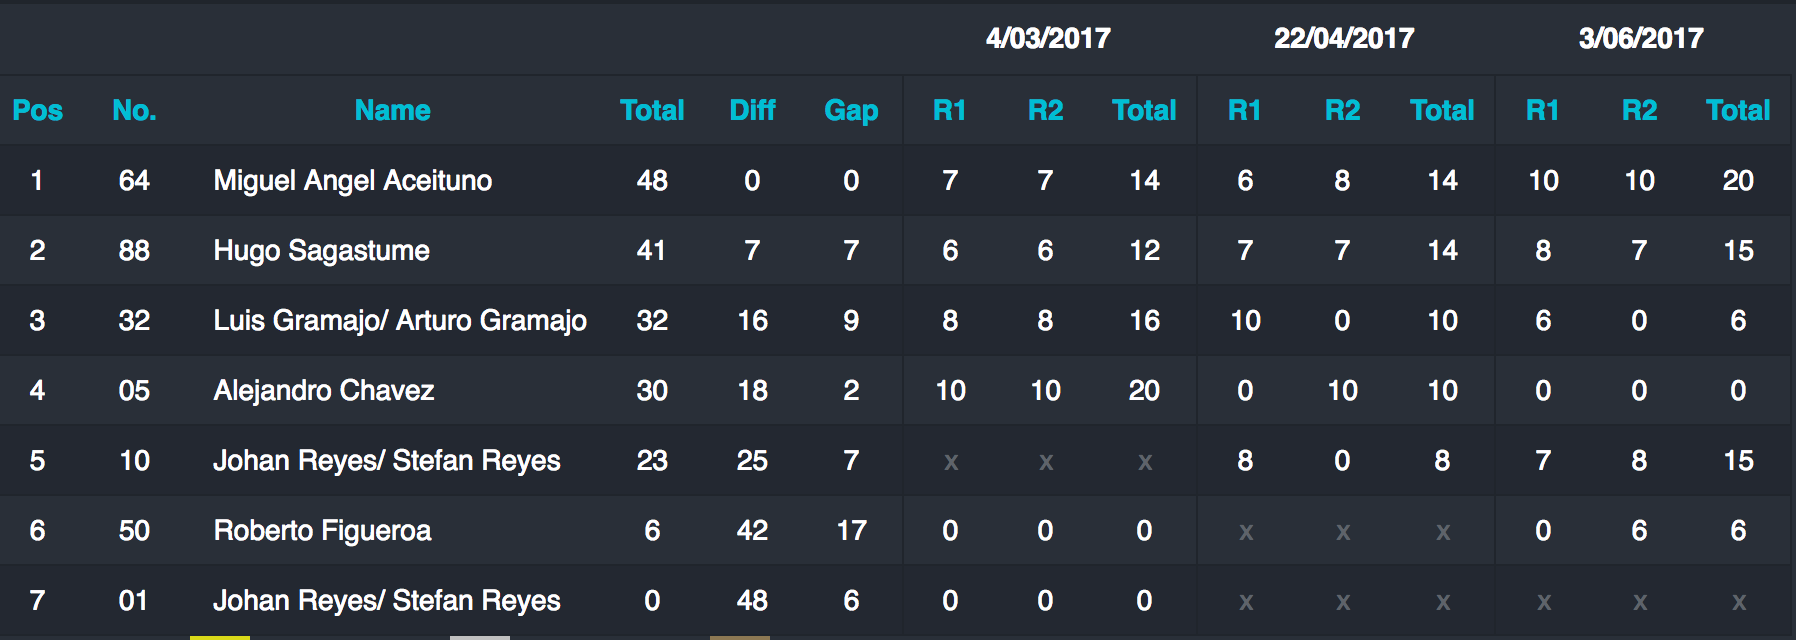This screenshot has height=640, width=1796.
Task: Click the tan color bar at bottom
Action: pos(740,637)
